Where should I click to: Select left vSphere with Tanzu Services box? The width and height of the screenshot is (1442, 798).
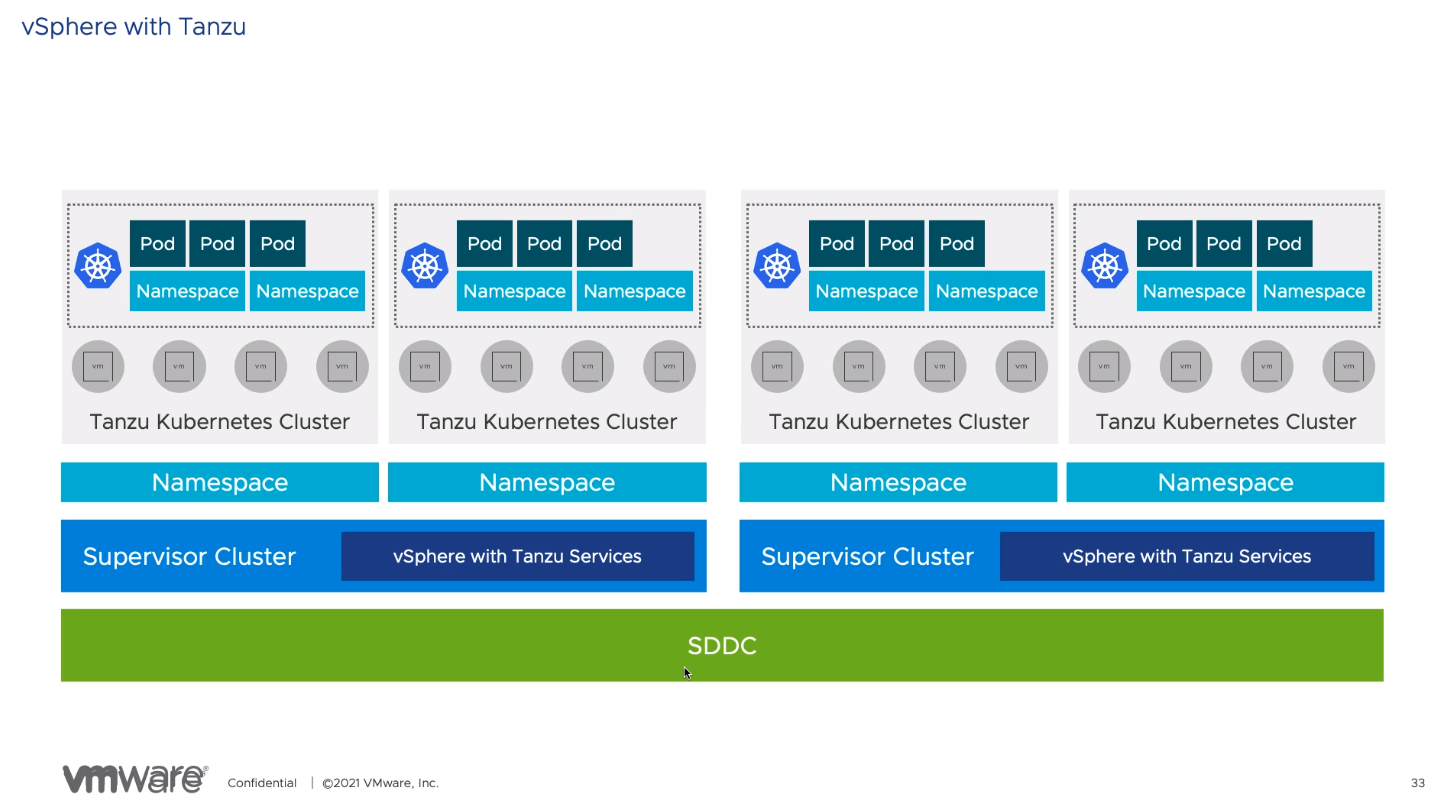click(517, 557)
